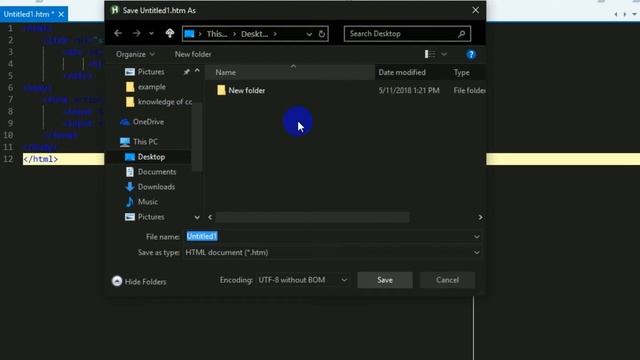This screenshot has width=640, height=360.
Task: Go up one folder level
Action: (170, 33)
